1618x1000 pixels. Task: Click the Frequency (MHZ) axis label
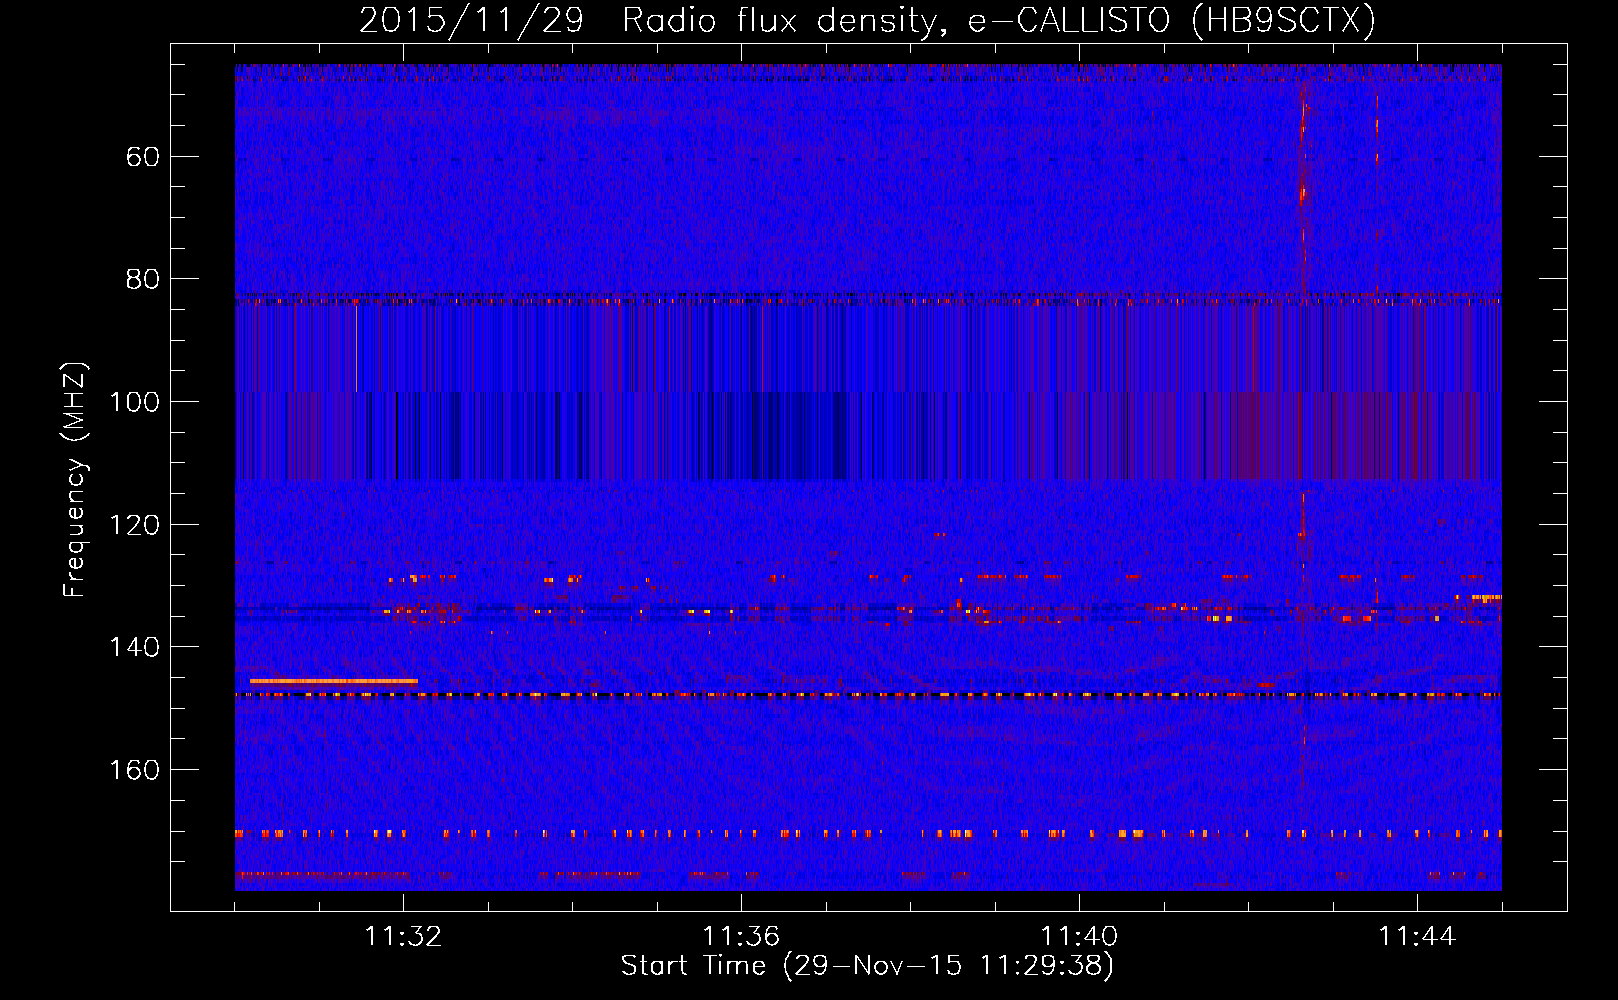tap(75, 479)
